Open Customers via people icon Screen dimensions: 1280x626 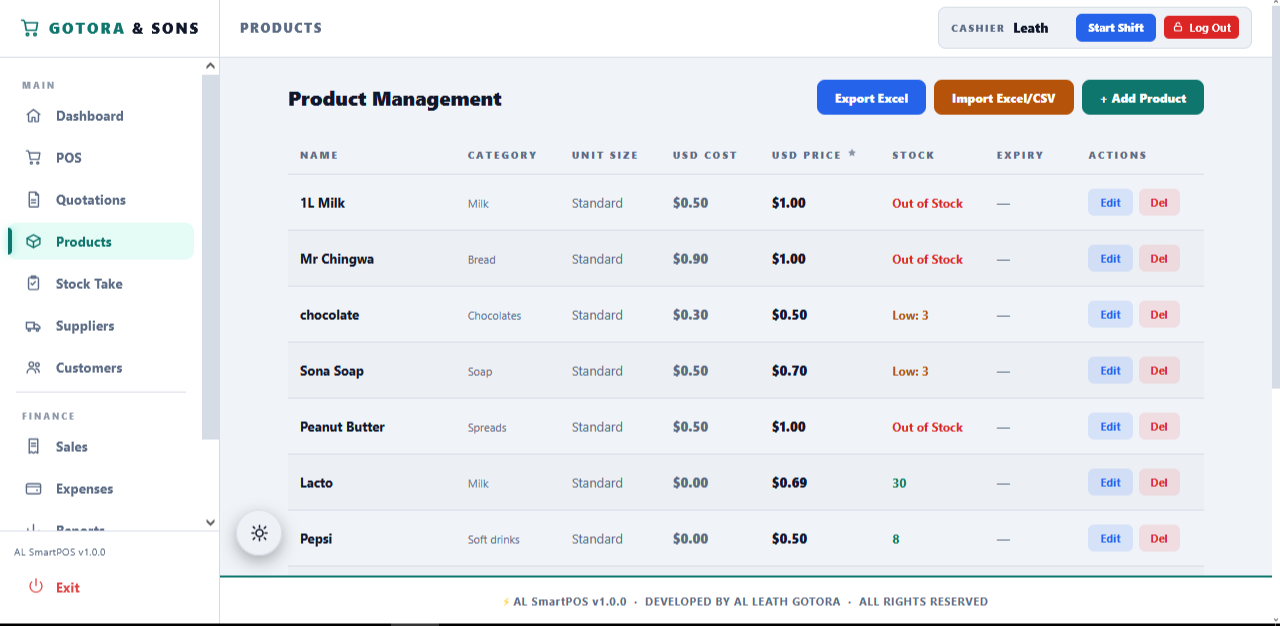coord(34,368)
